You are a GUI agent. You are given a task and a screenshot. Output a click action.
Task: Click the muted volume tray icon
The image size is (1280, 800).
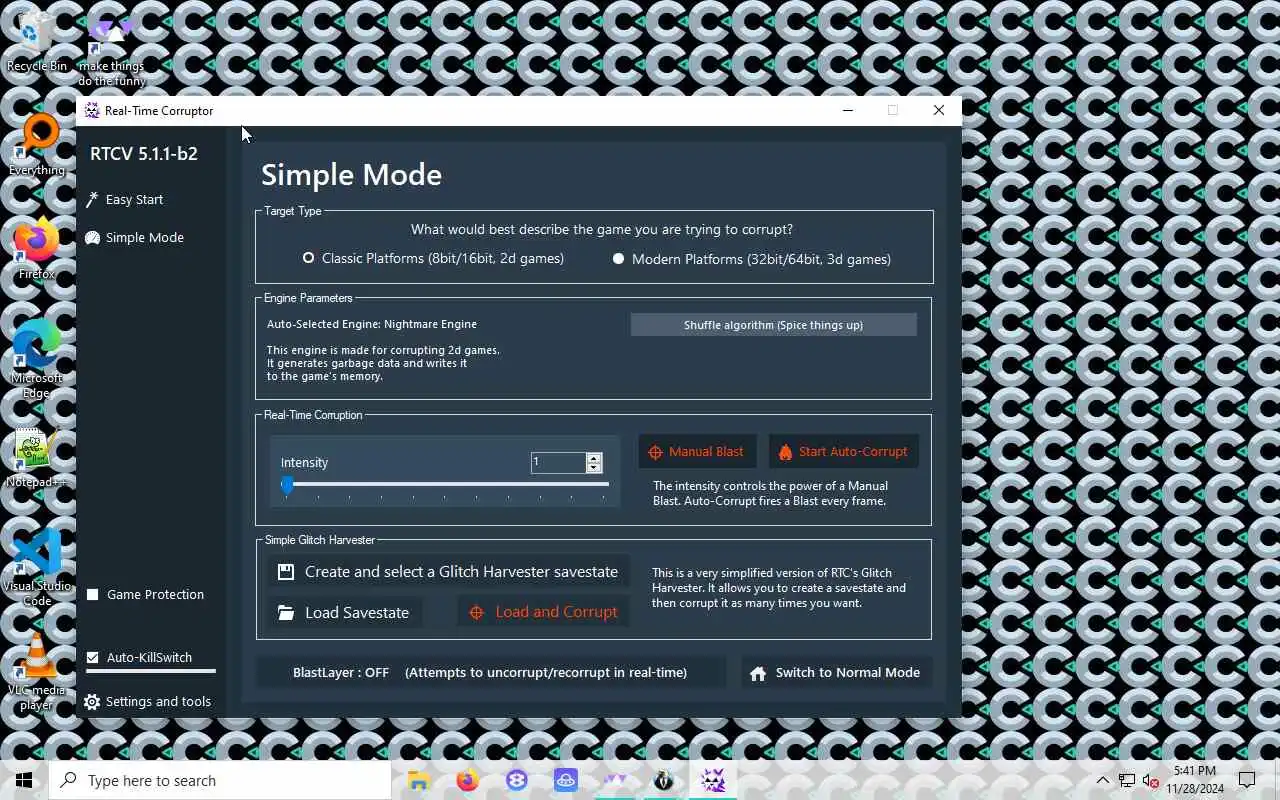[x=1151, y=780]
